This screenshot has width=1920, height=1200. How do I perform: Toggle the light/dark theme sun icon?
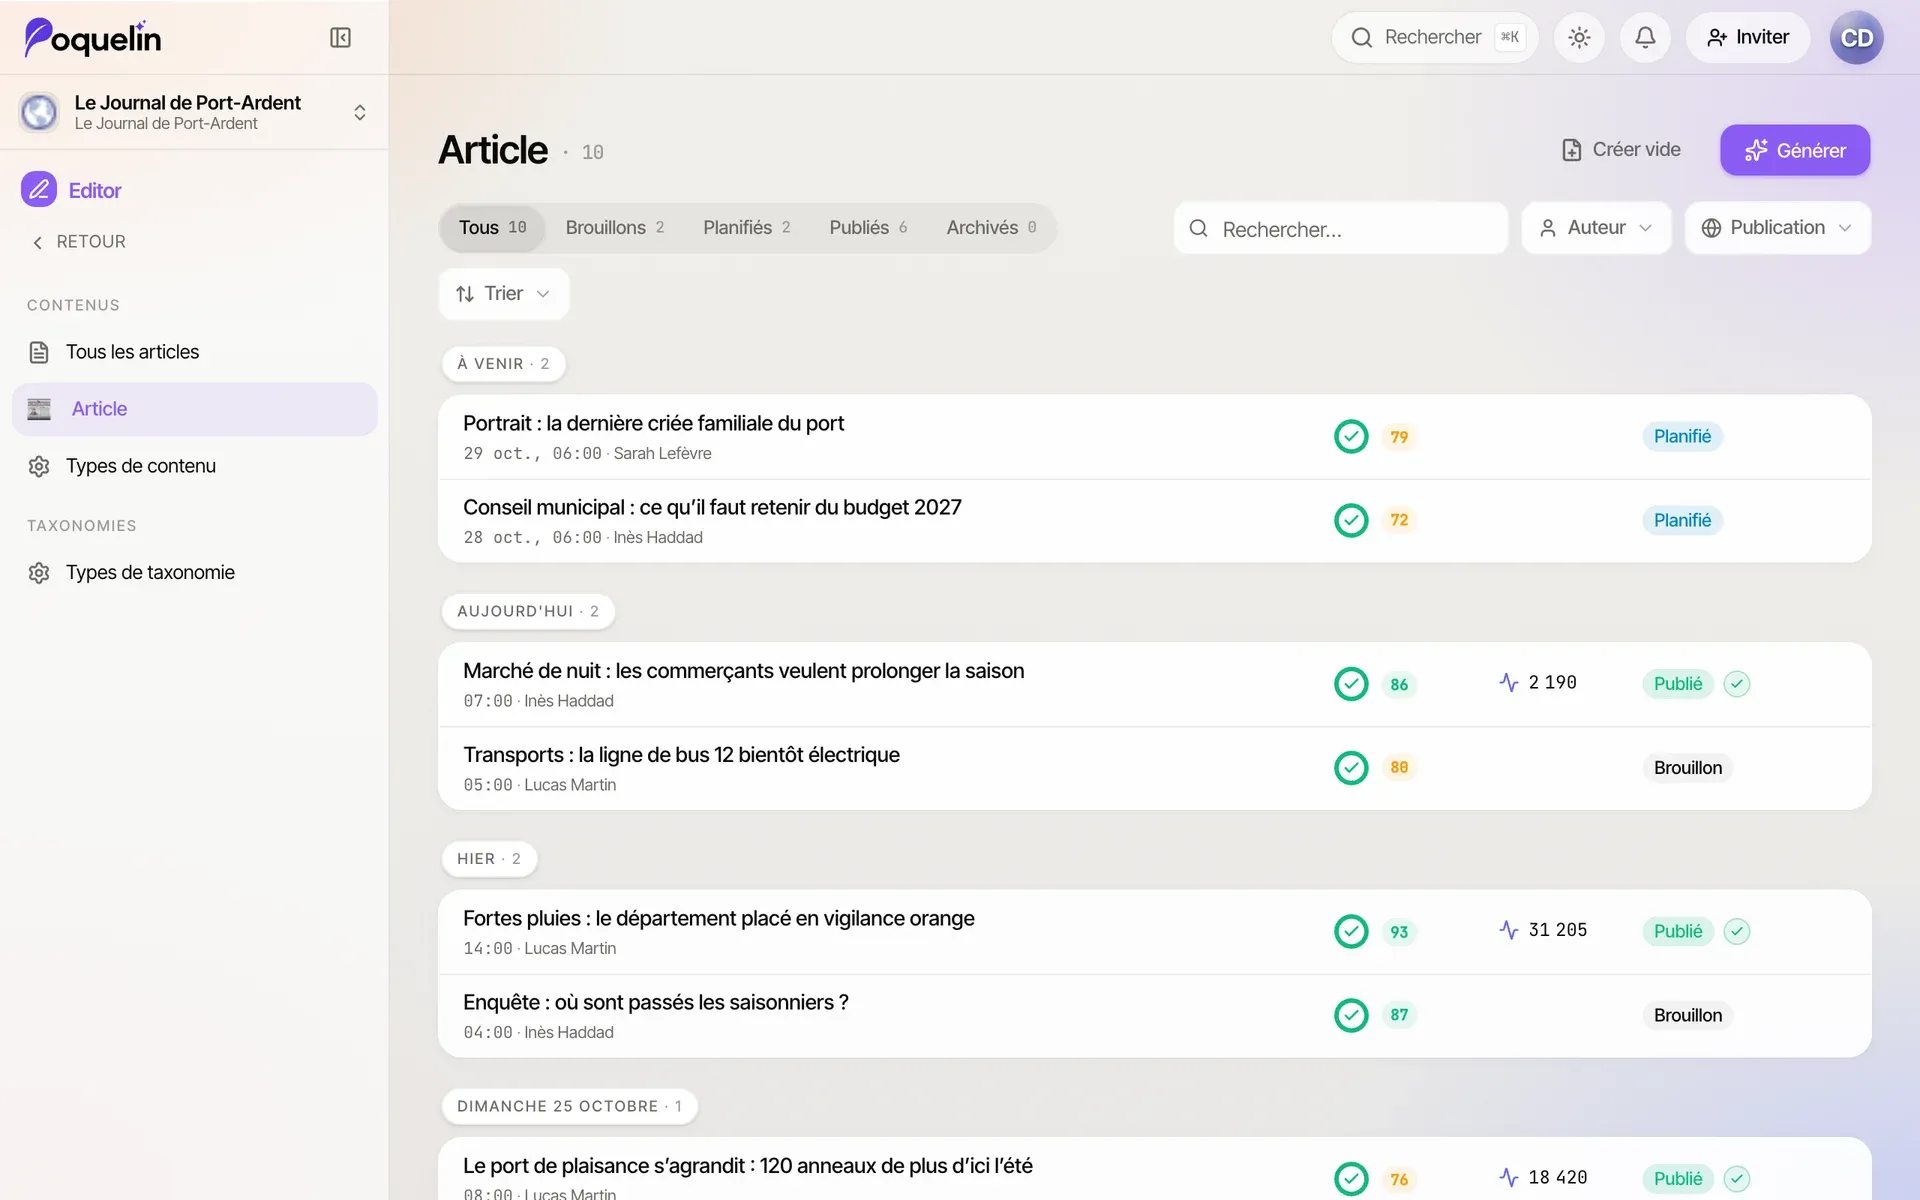pos(1579,38)
